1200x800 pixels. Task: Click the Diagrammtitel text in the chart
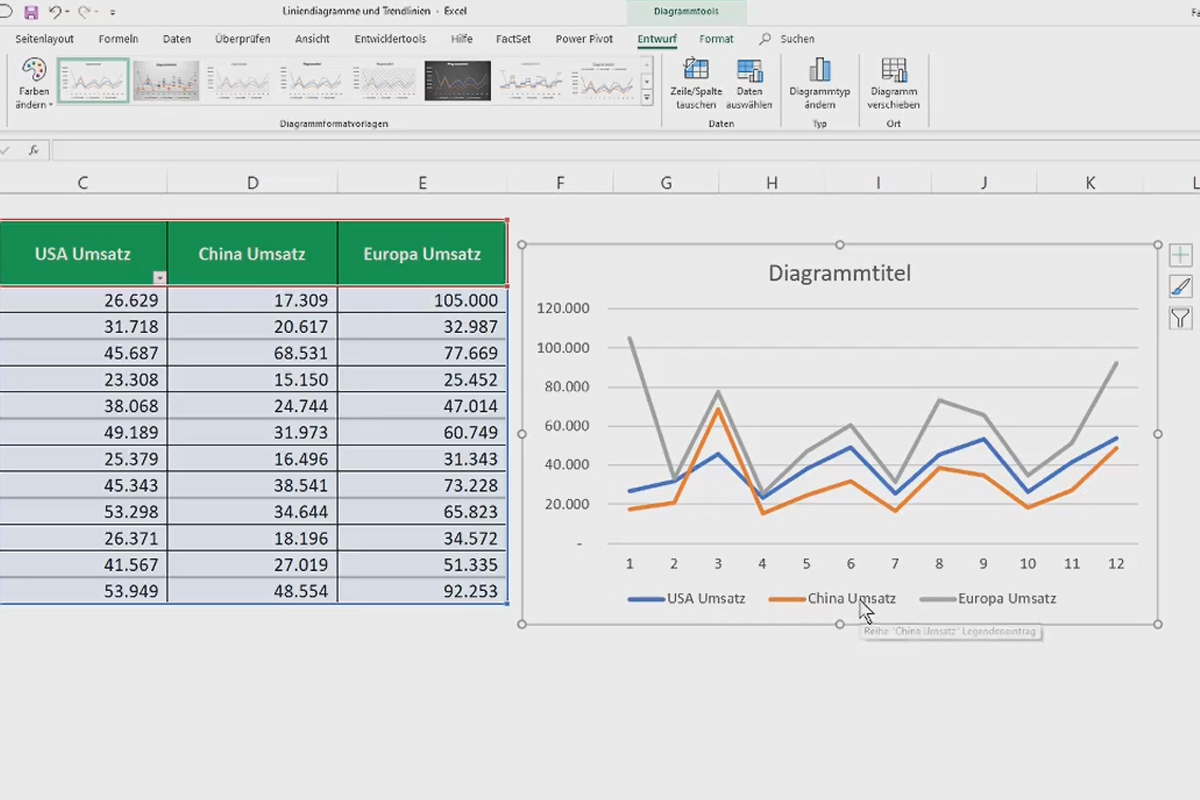tap(839, 272)
